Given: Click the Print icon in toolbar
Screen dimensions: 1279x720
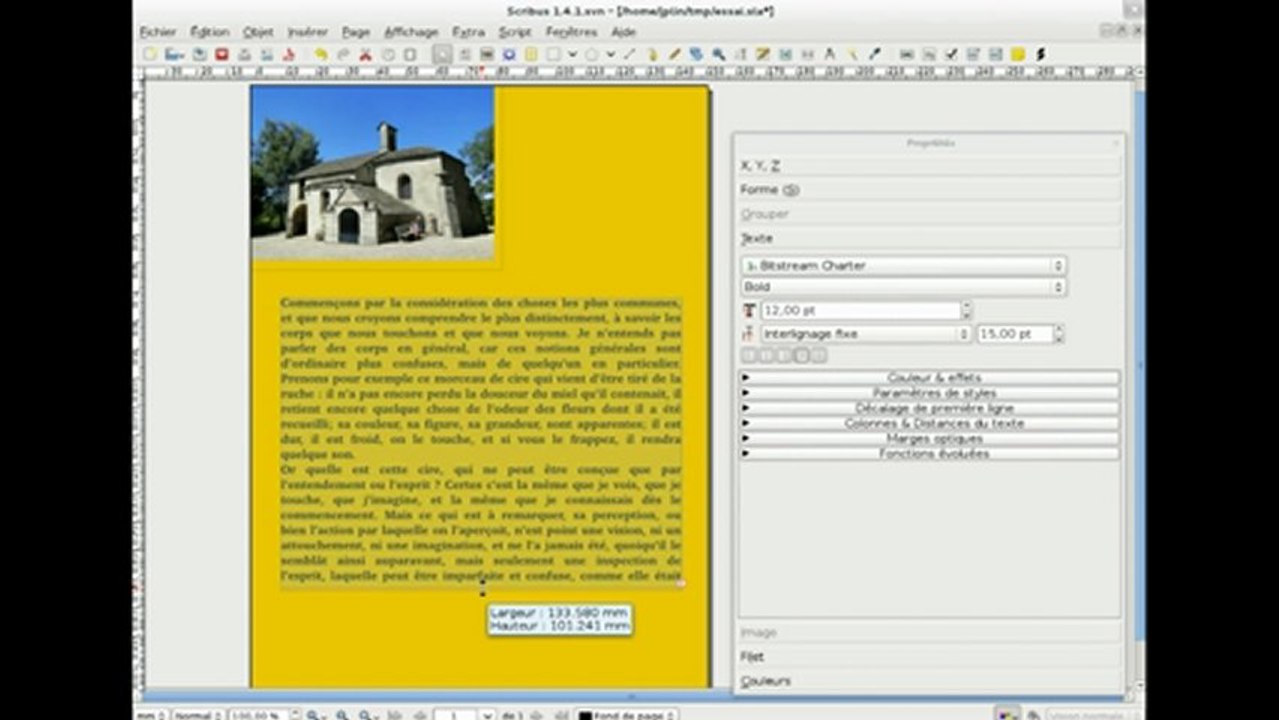Looking at the screenshot, I should tap(243, 54).
